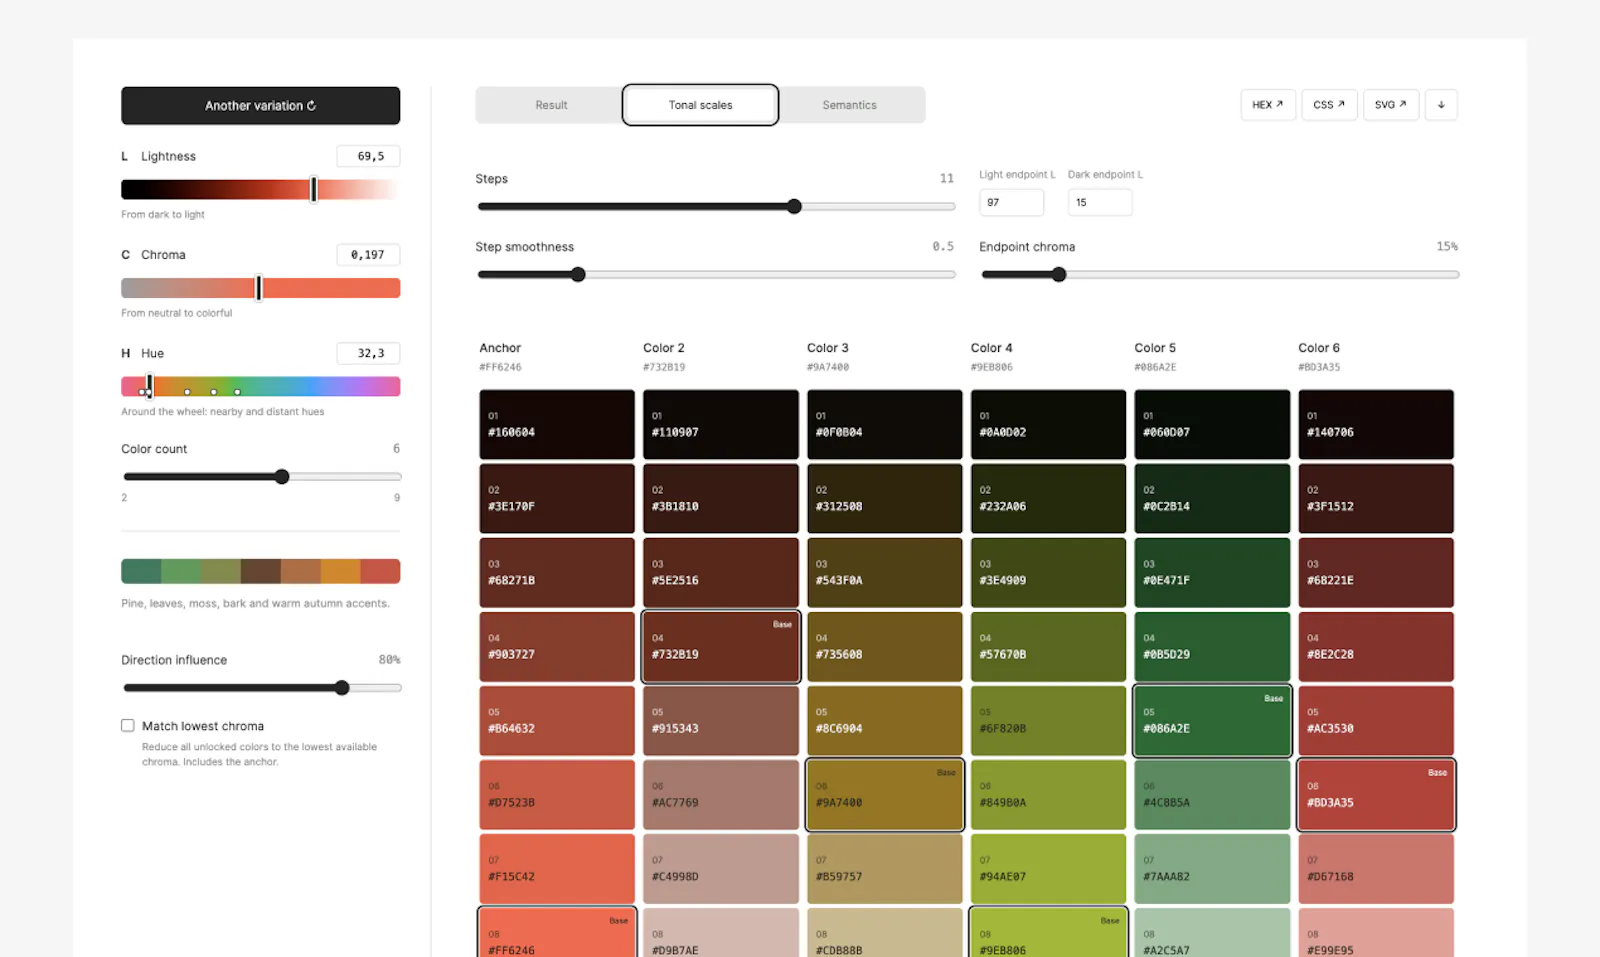Click the Lightness value field 69,5

368,156
